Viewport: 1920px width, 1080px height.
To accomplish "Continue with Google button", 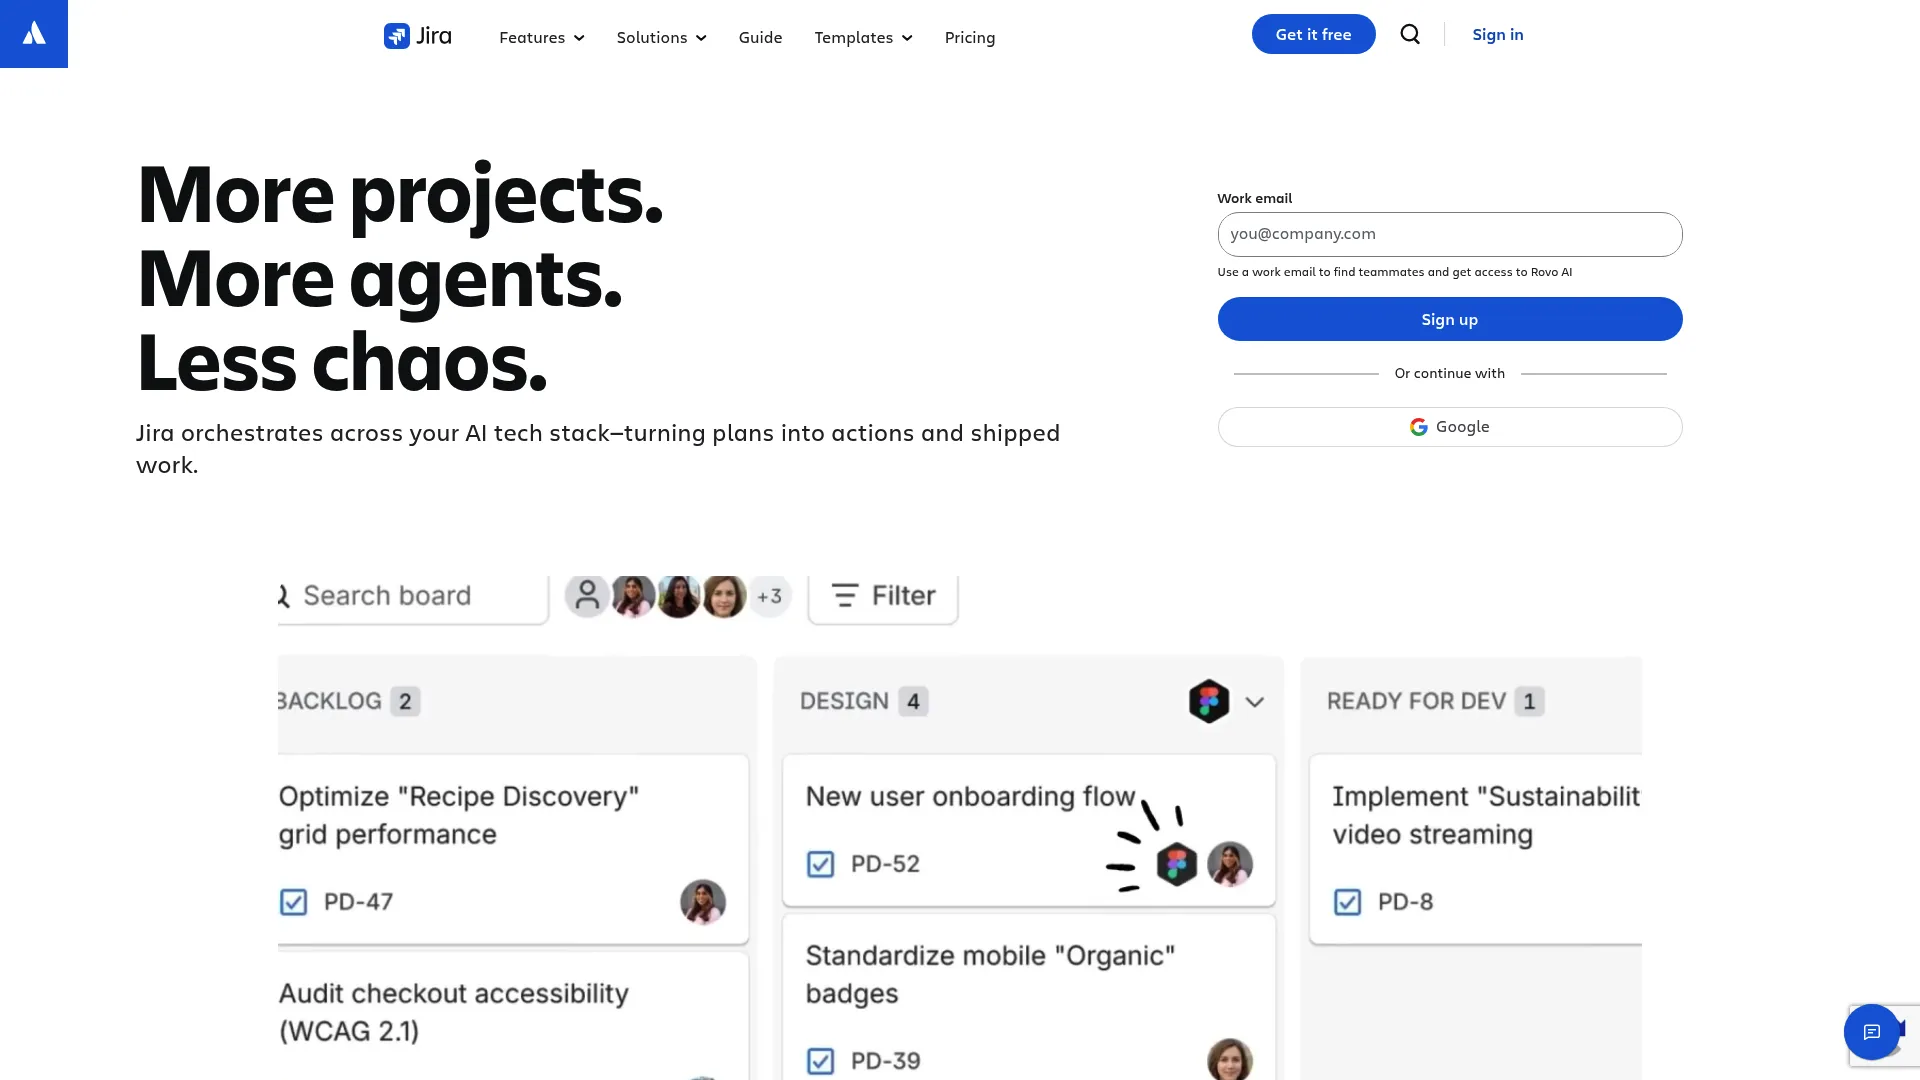I will pos(1450,427).
